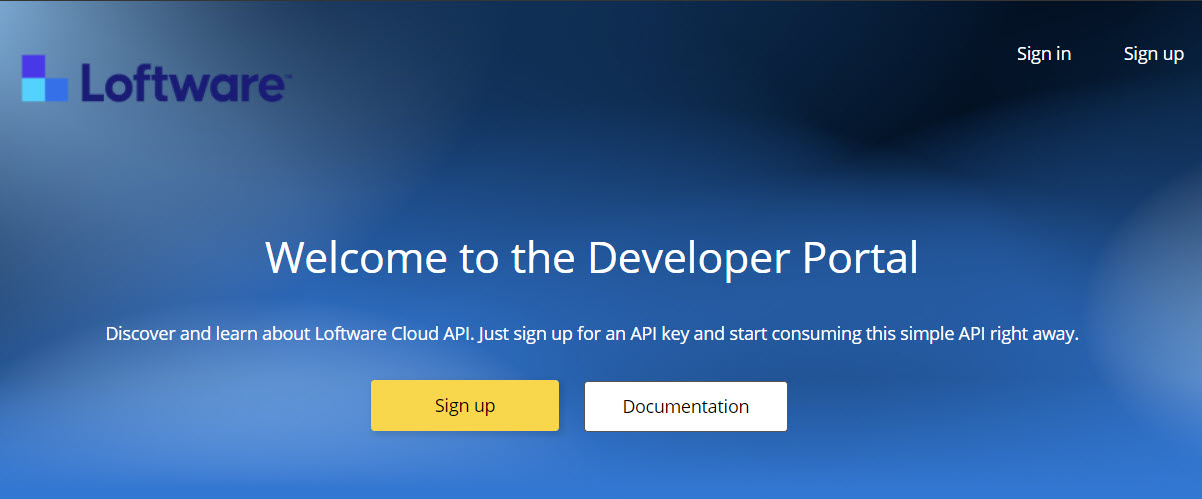1202x499 pixels.
Task: Click the description paragraph under the heading
Action: tap(591, 334)
